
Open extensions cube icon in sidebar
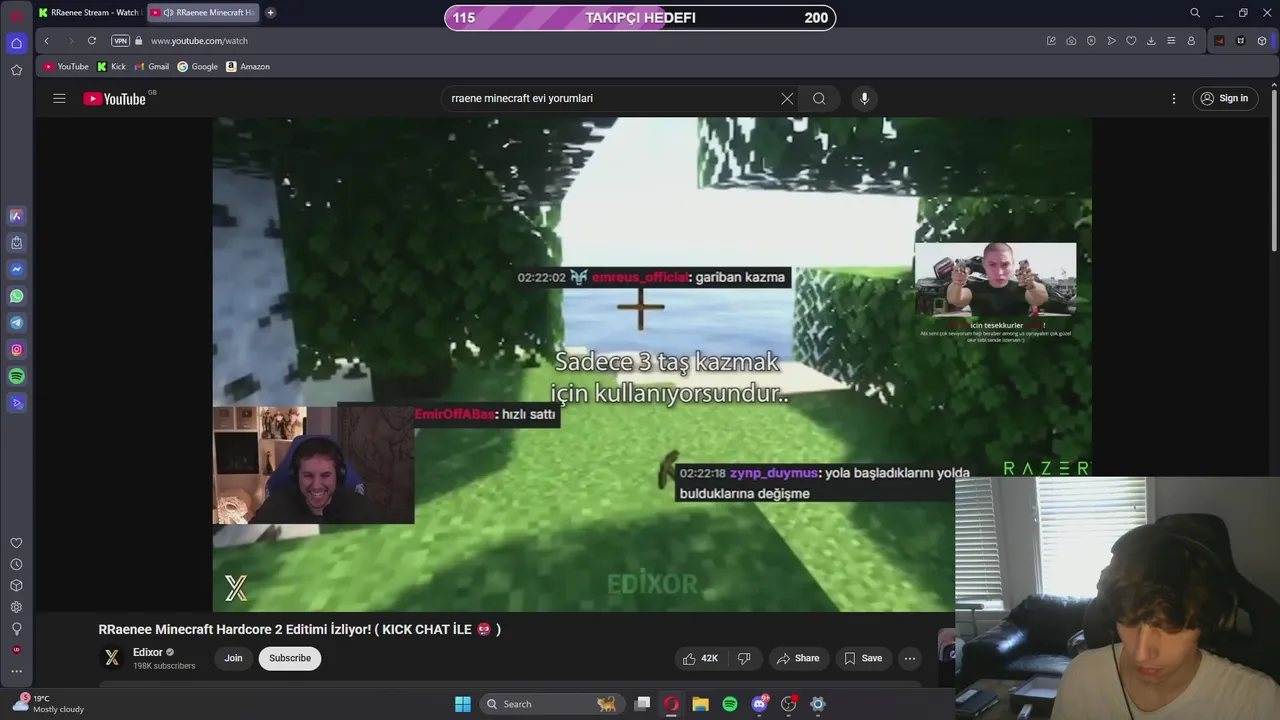tap(16, 586)
